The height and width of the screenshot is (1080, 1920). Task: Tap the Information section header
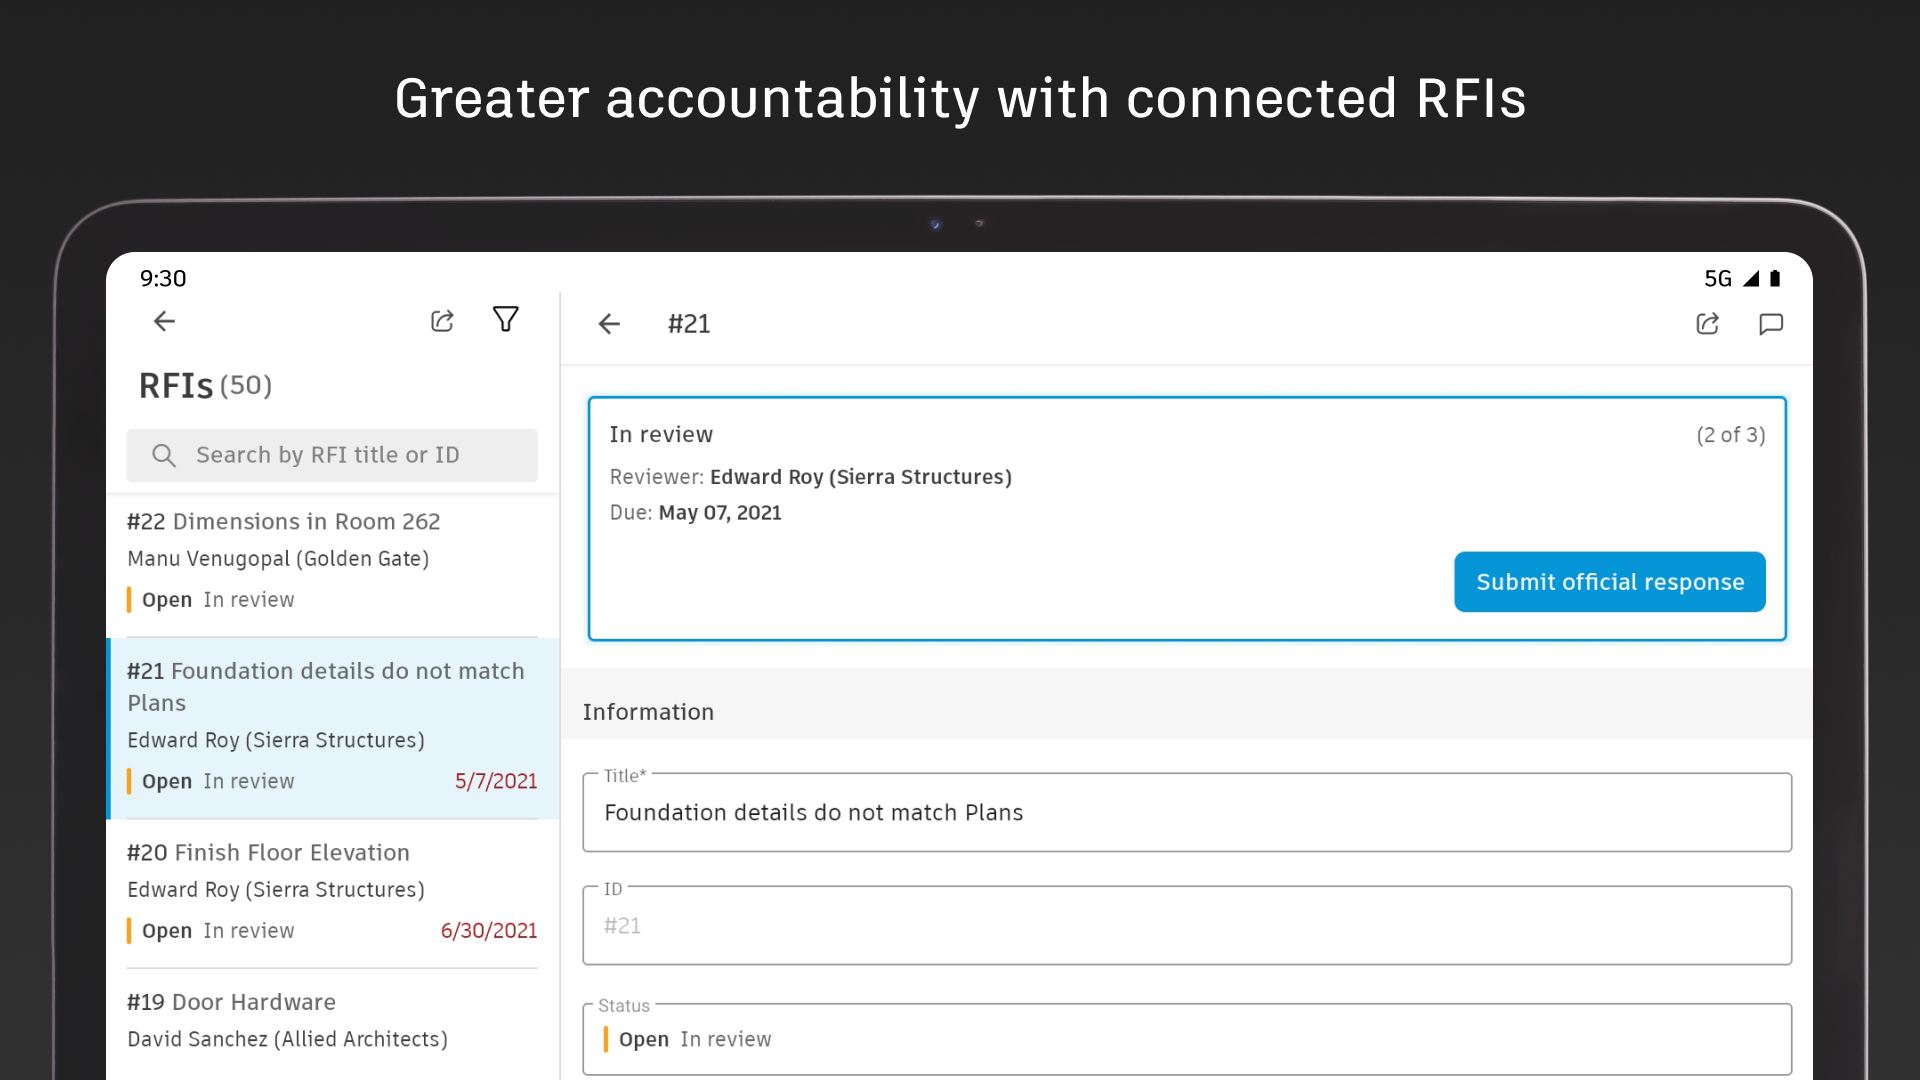tap(648, 712)
